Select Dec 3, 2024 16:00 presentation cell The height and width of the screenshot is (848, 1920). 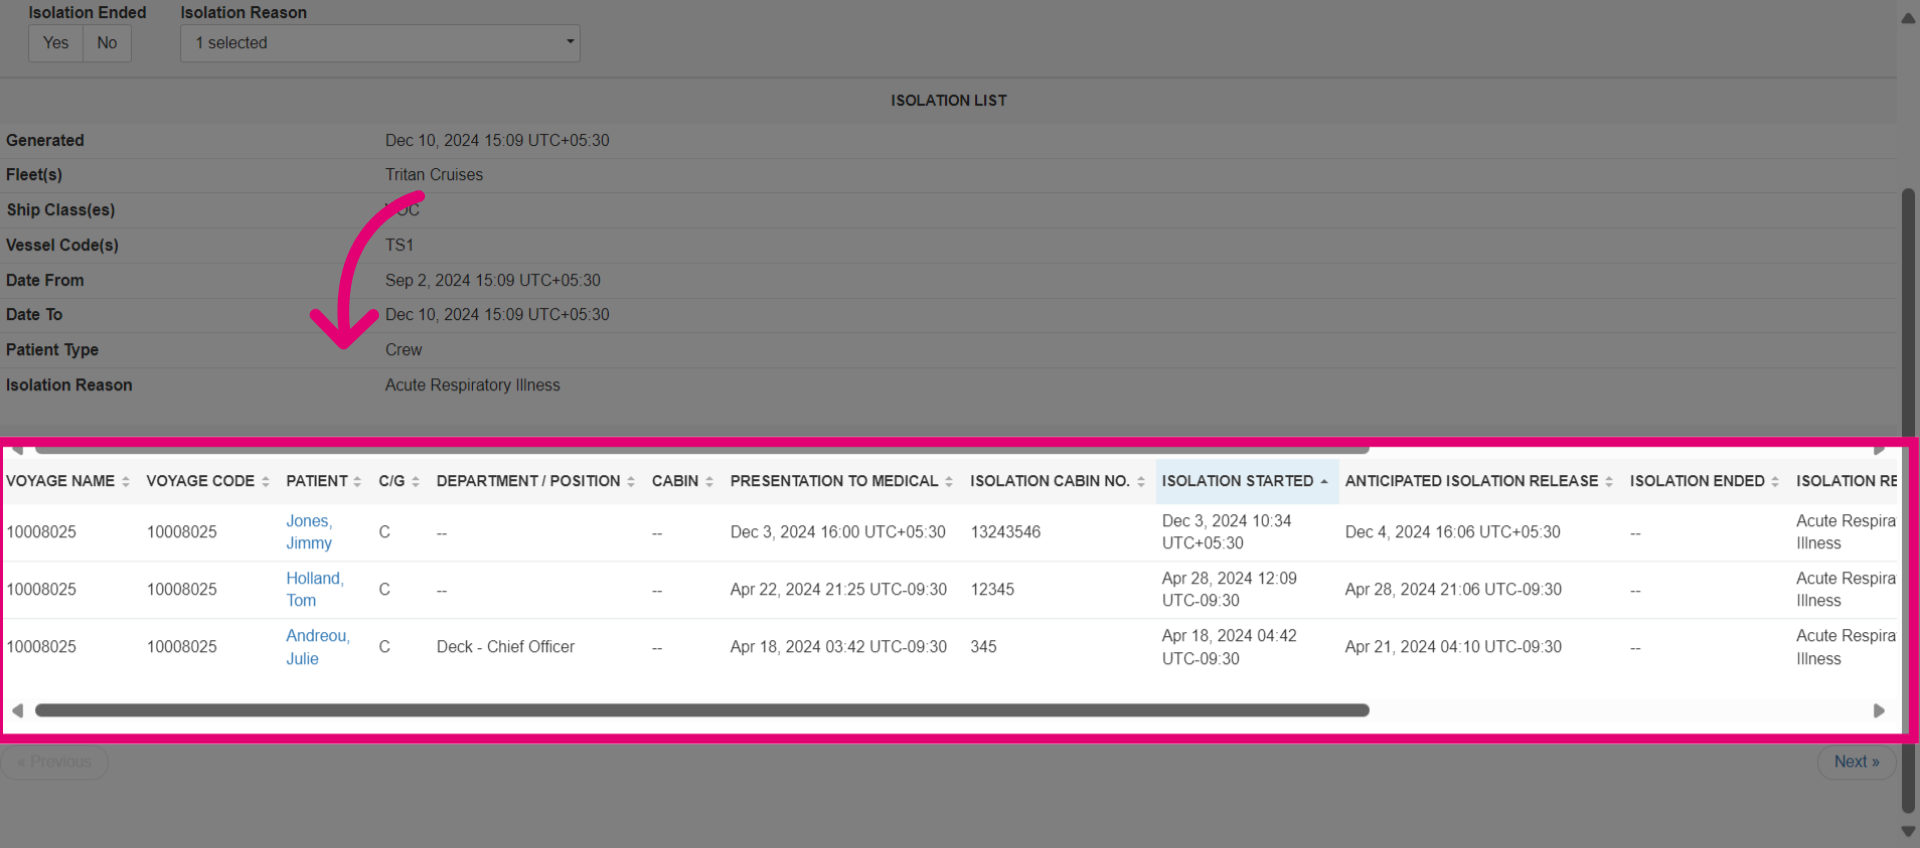coord(838,532)
